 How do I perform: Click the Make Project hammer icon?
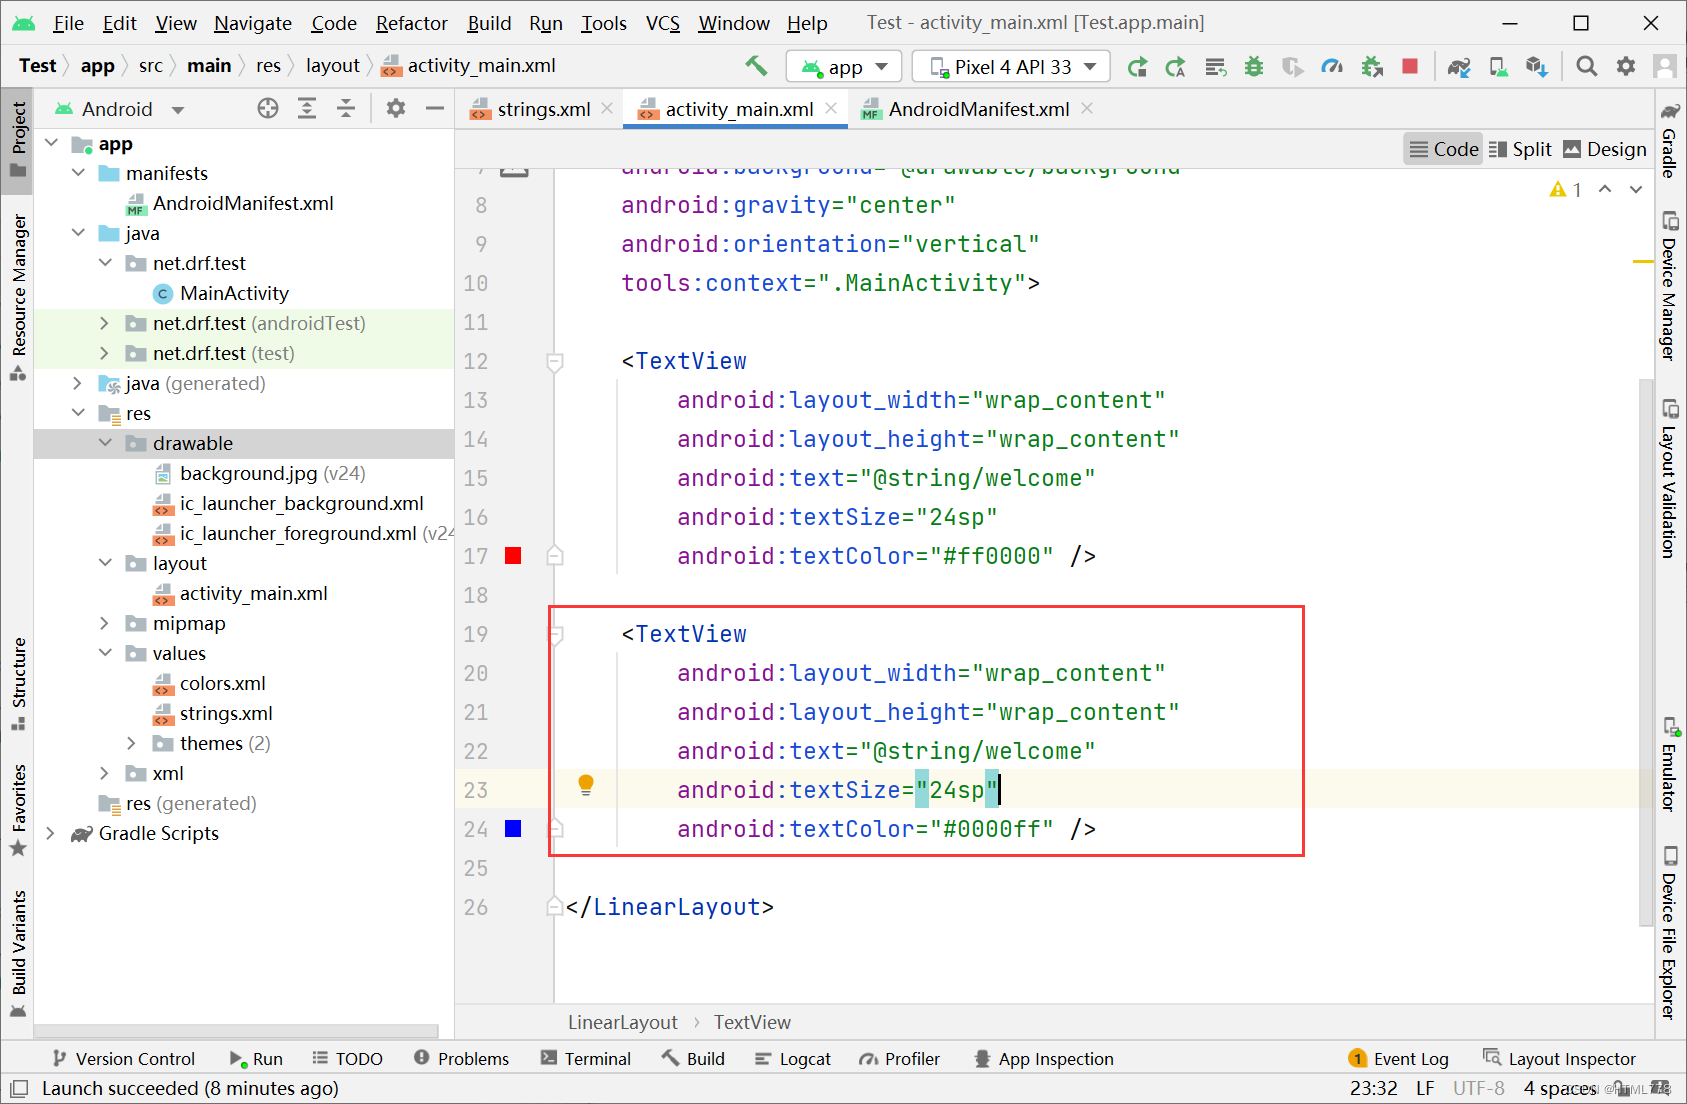coord(756,66)
